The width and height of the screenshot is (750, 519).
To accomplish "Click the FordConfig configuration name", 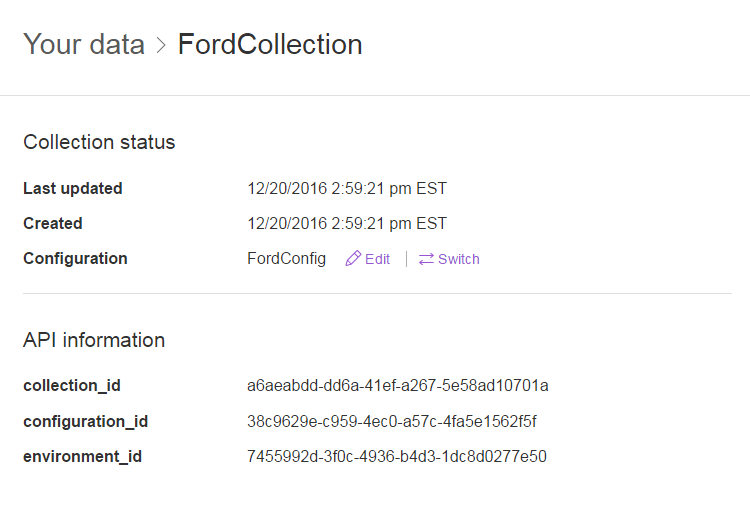I will (x=287, y=259).
